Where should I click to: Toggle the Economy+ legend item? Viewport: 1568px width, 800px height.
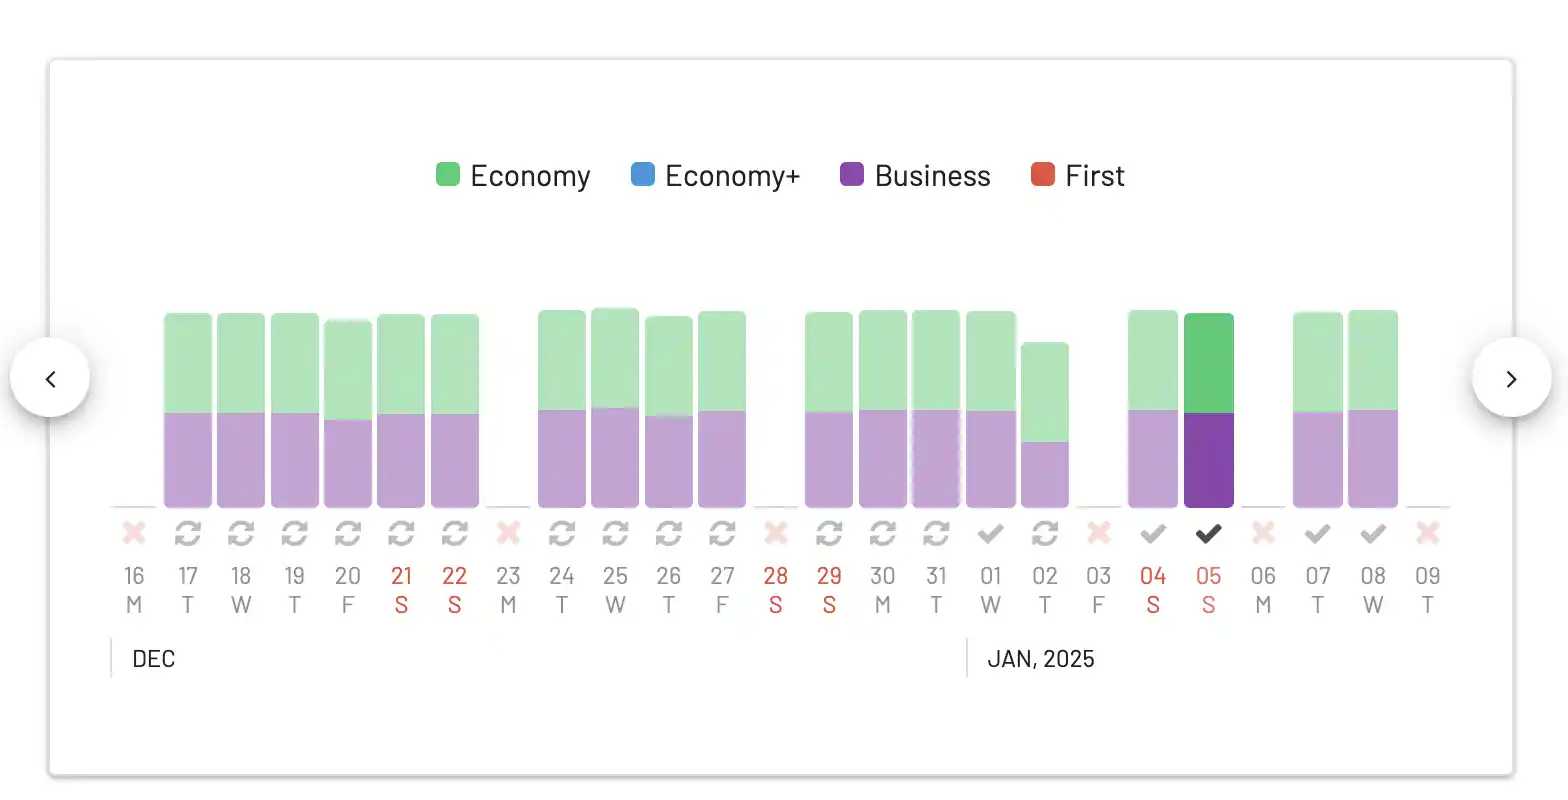click(715, 176)
